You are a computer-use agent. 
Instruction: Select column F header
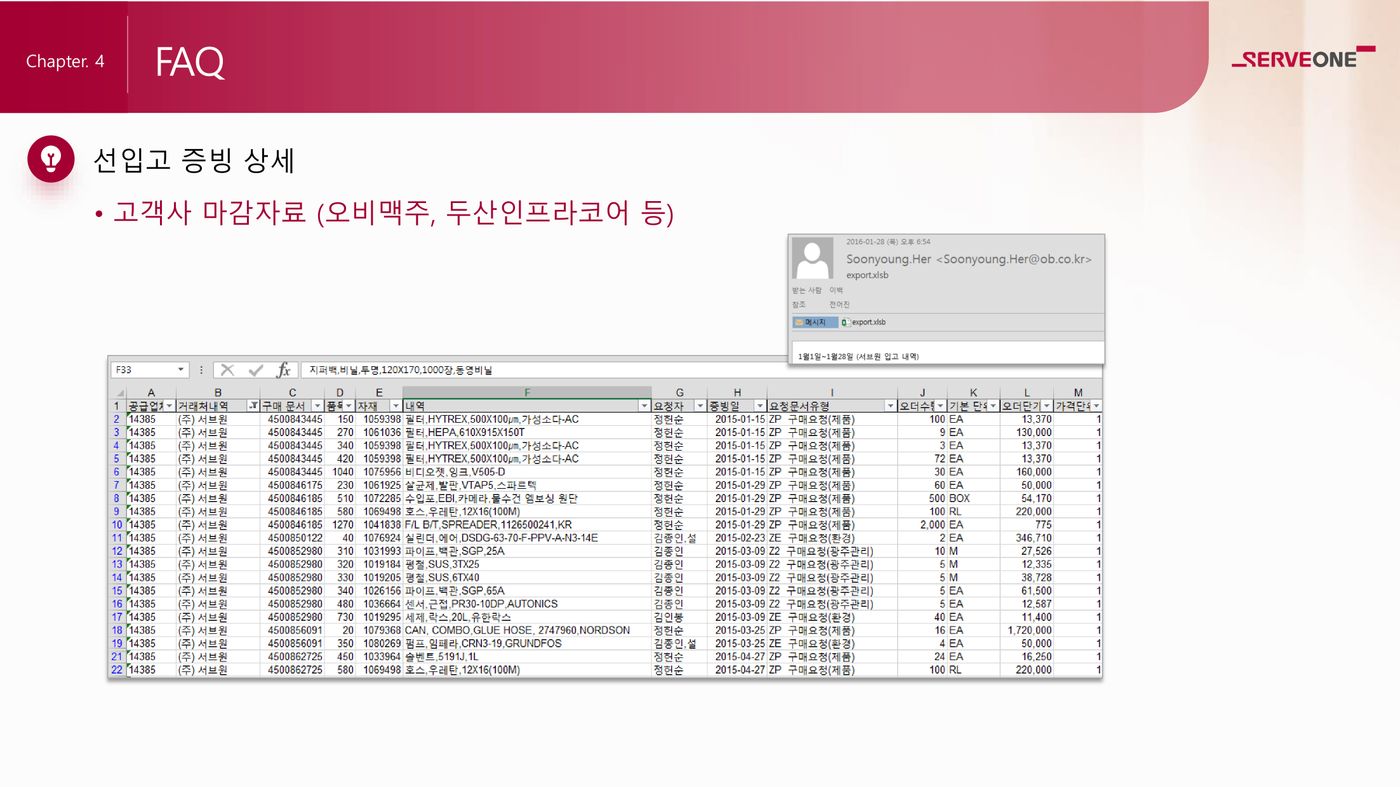[527, 392]
